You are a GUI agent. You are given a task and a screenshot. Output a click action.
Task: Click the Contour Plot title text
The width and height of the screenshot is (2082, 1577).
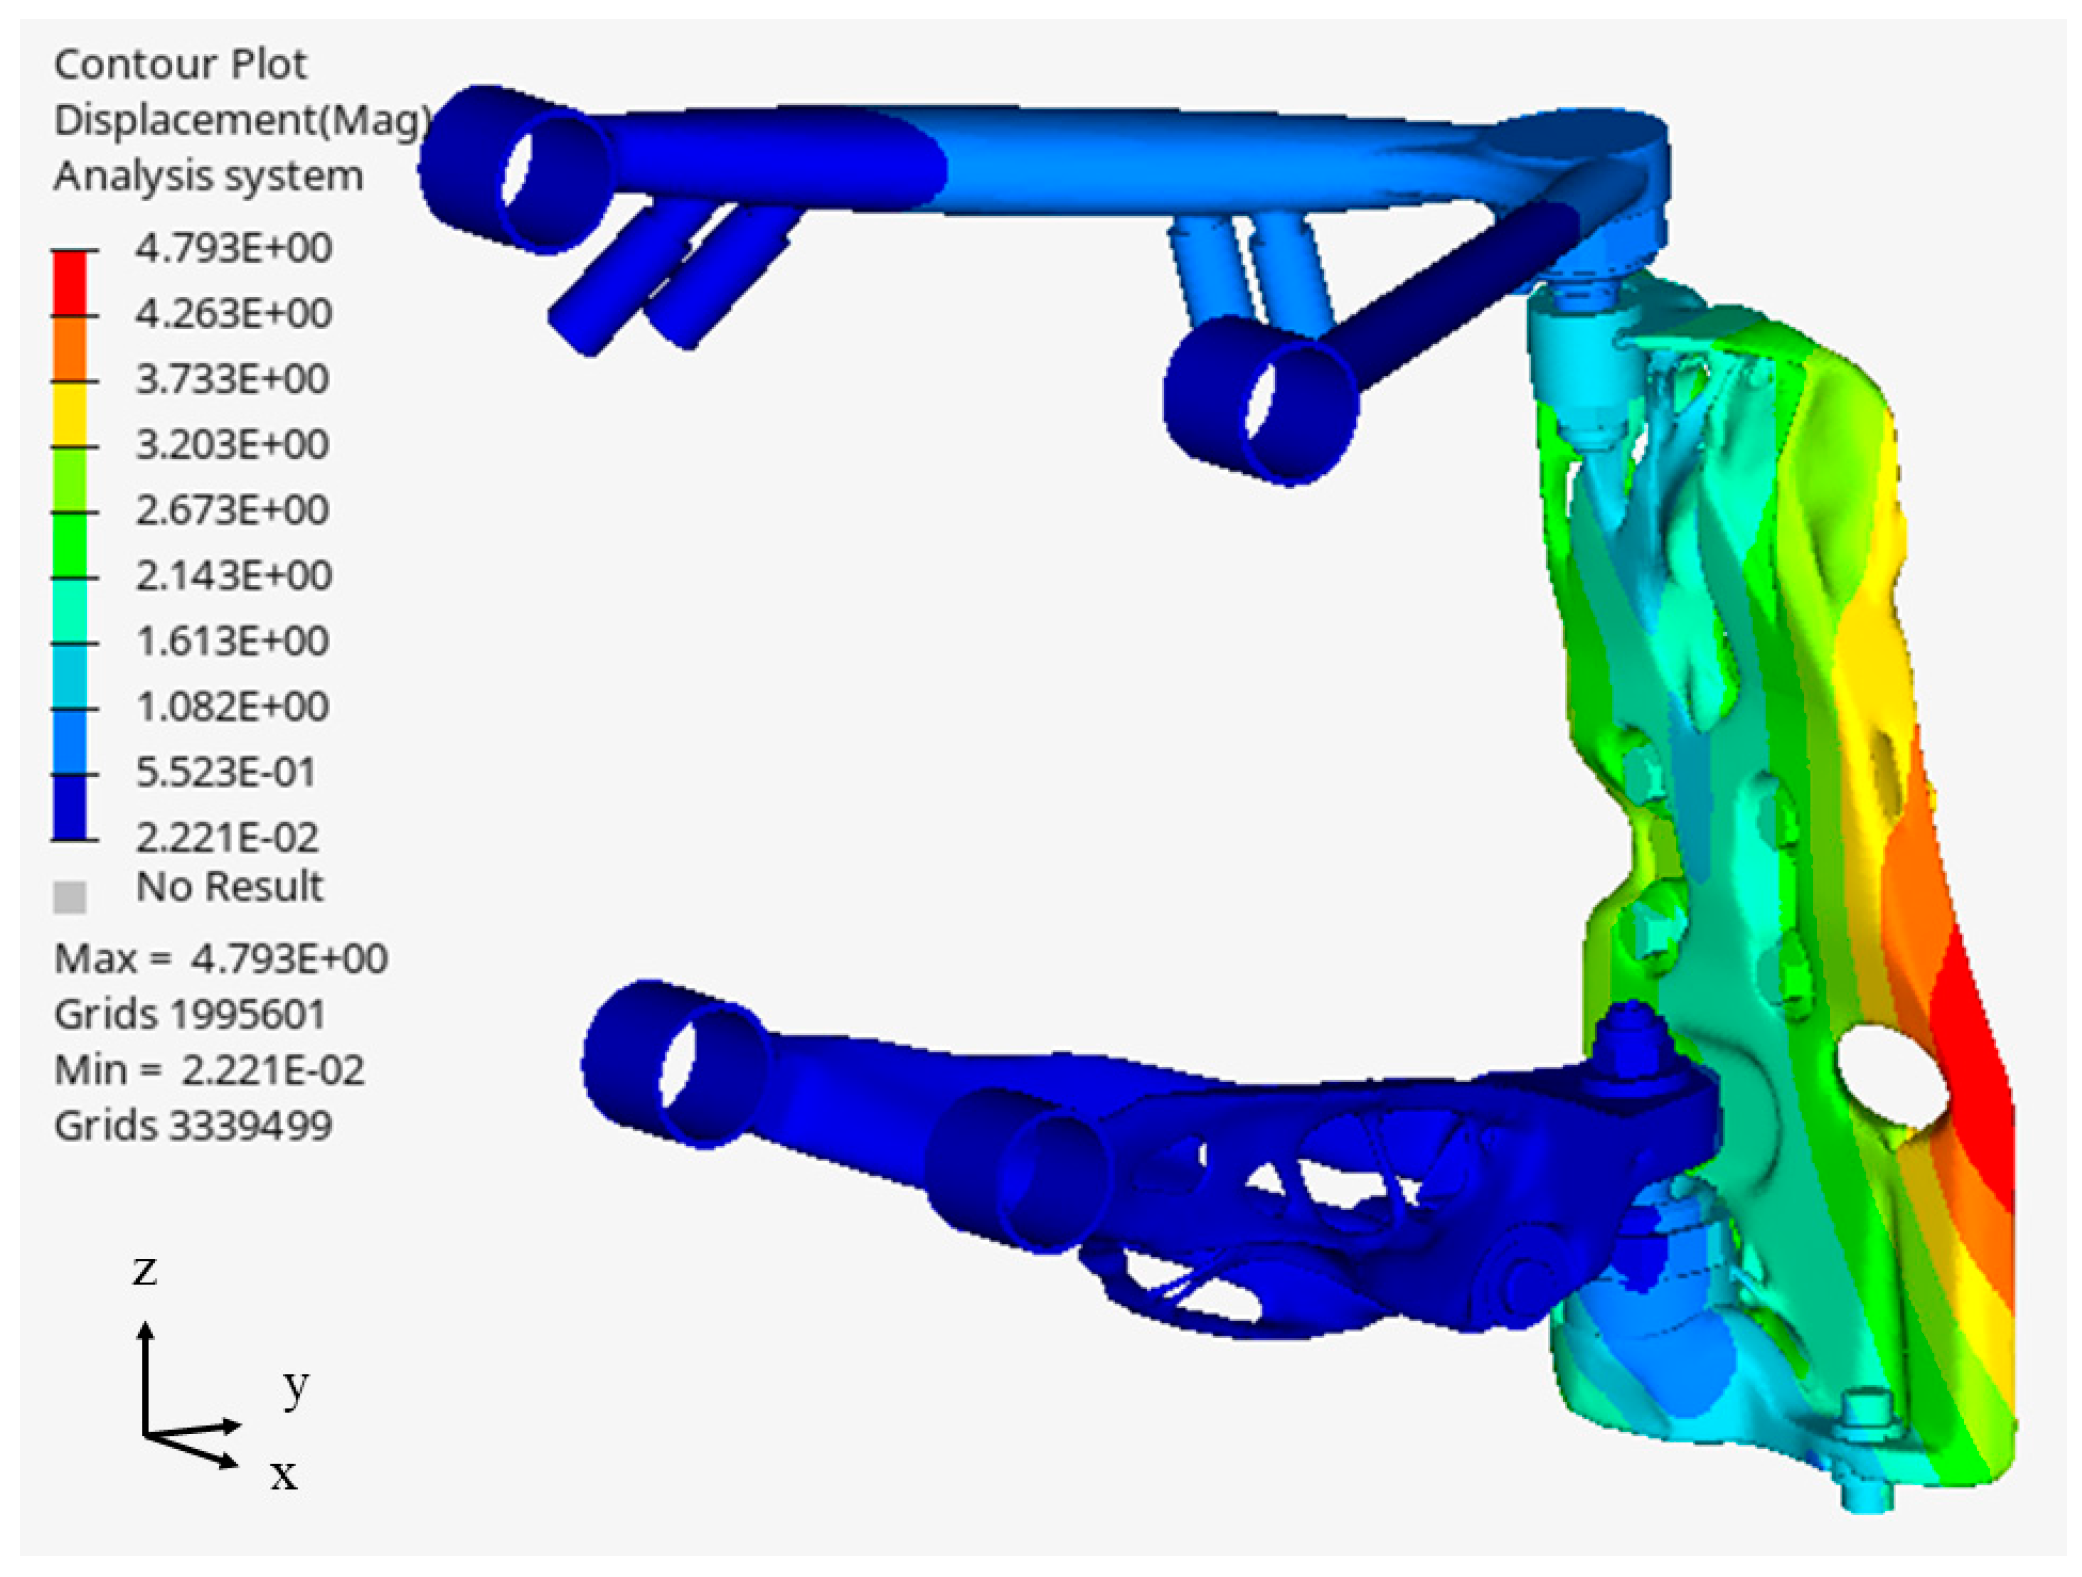coord(180,65)
